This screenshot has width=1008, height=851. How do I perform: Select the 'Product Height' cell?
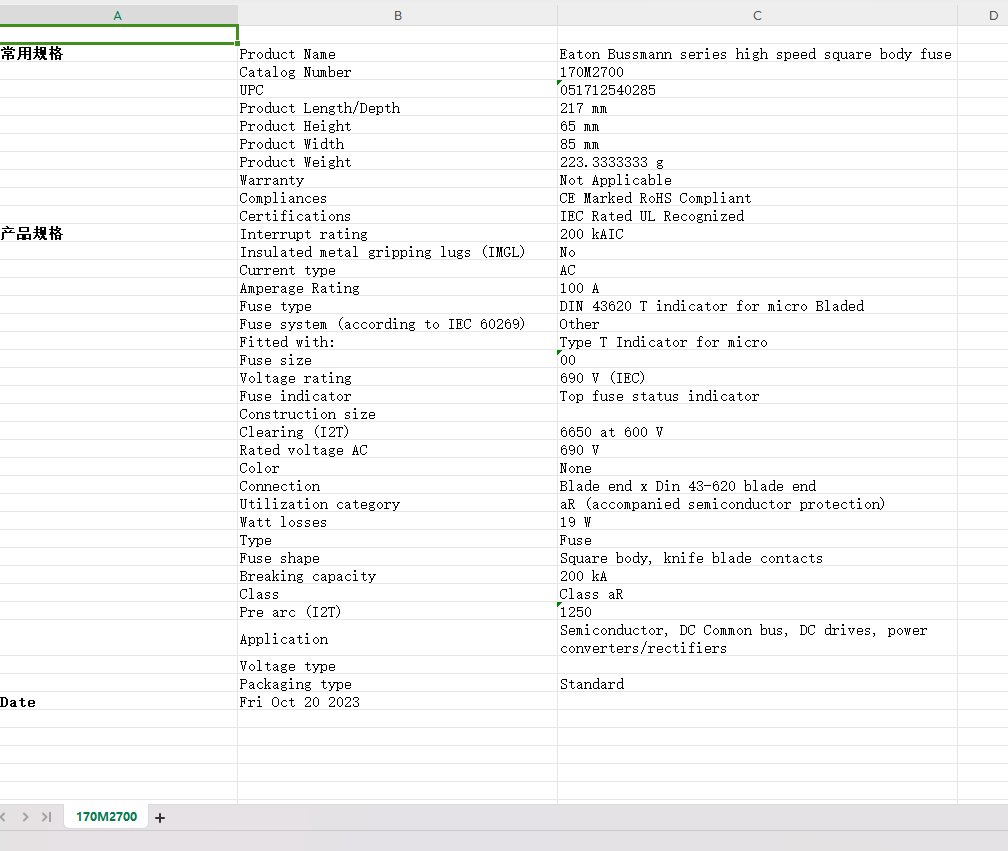(397, 125)
